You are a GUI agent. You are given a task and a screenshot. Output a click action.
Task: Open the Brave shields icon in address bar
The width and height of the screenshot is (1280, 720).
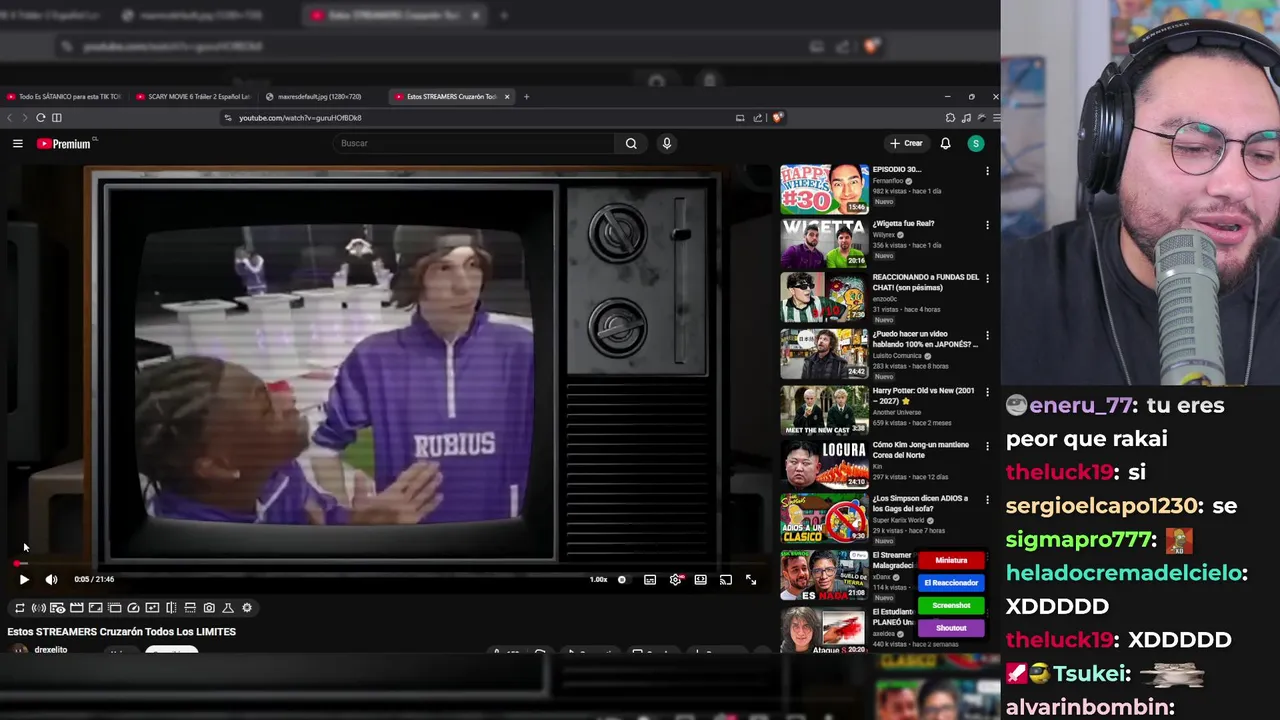tap(777, 117)
